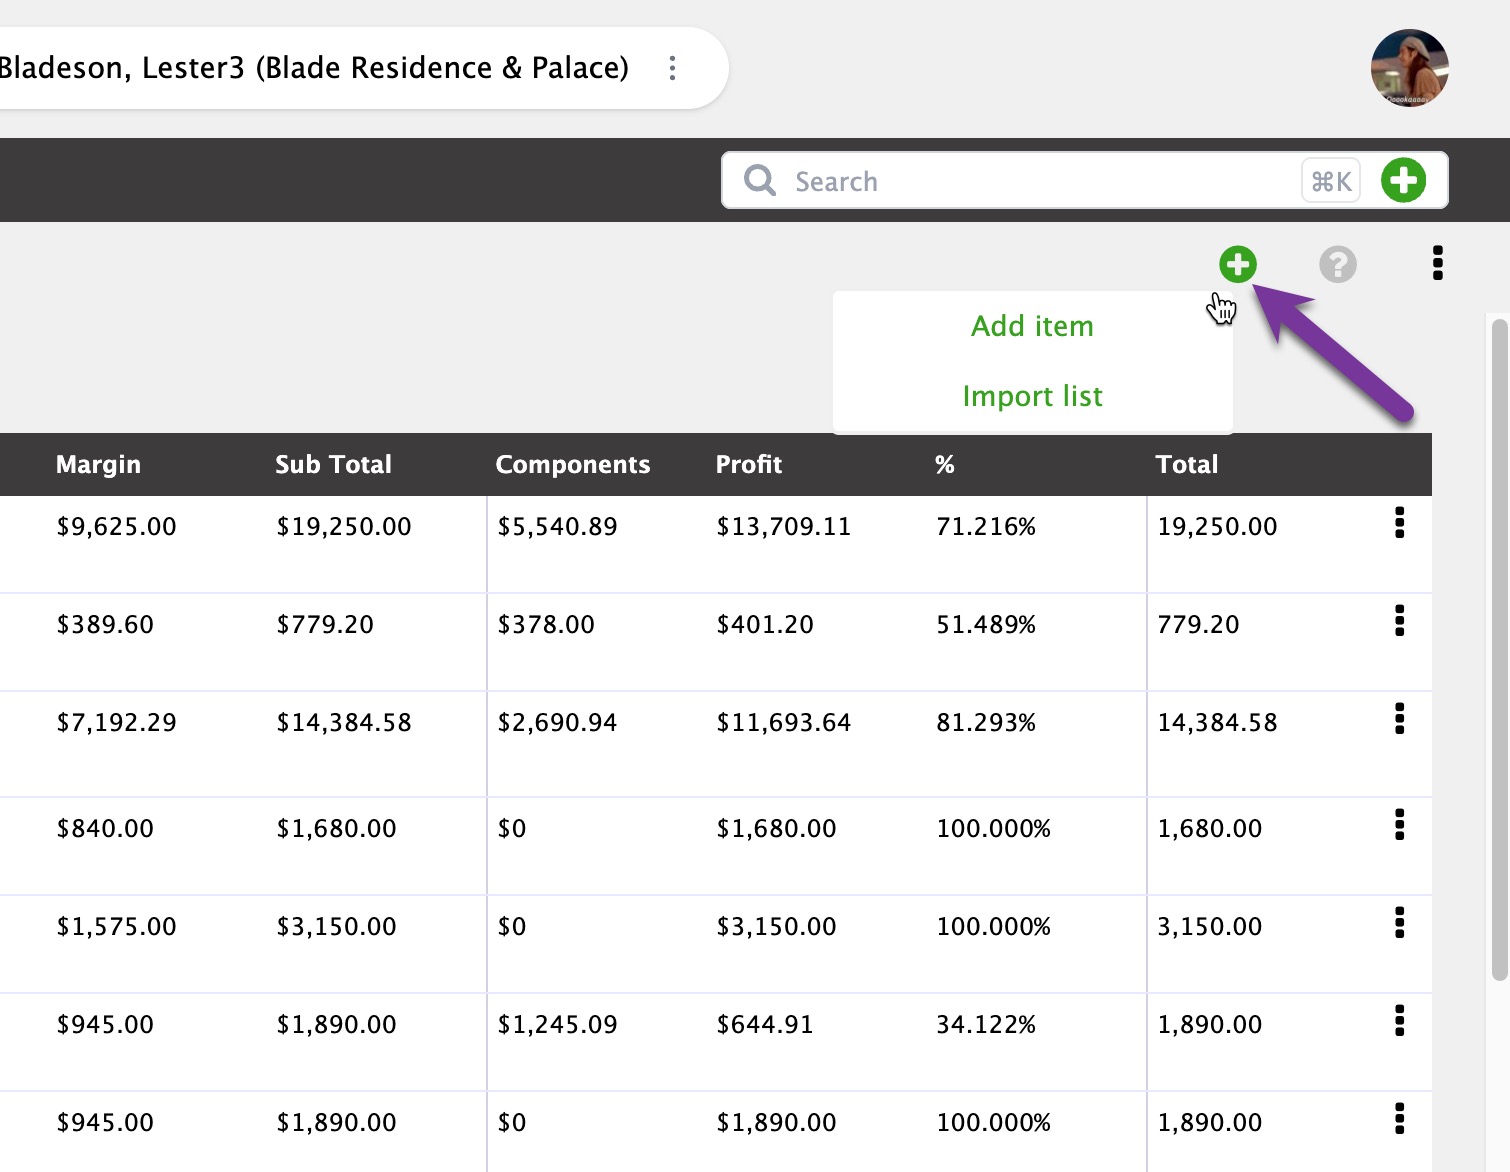Select the 34.122% cell
This screenshot has height=1172, width=1510.
[x=986, y=1024]
